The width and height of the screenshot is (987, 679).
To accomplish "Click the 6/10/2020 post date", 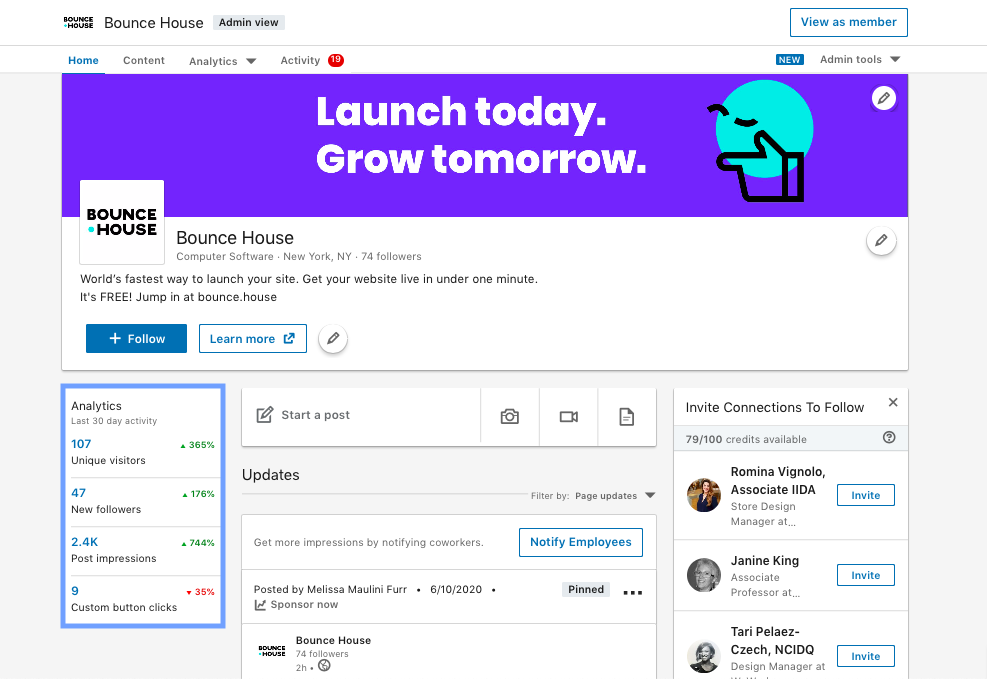I will 456,590.
